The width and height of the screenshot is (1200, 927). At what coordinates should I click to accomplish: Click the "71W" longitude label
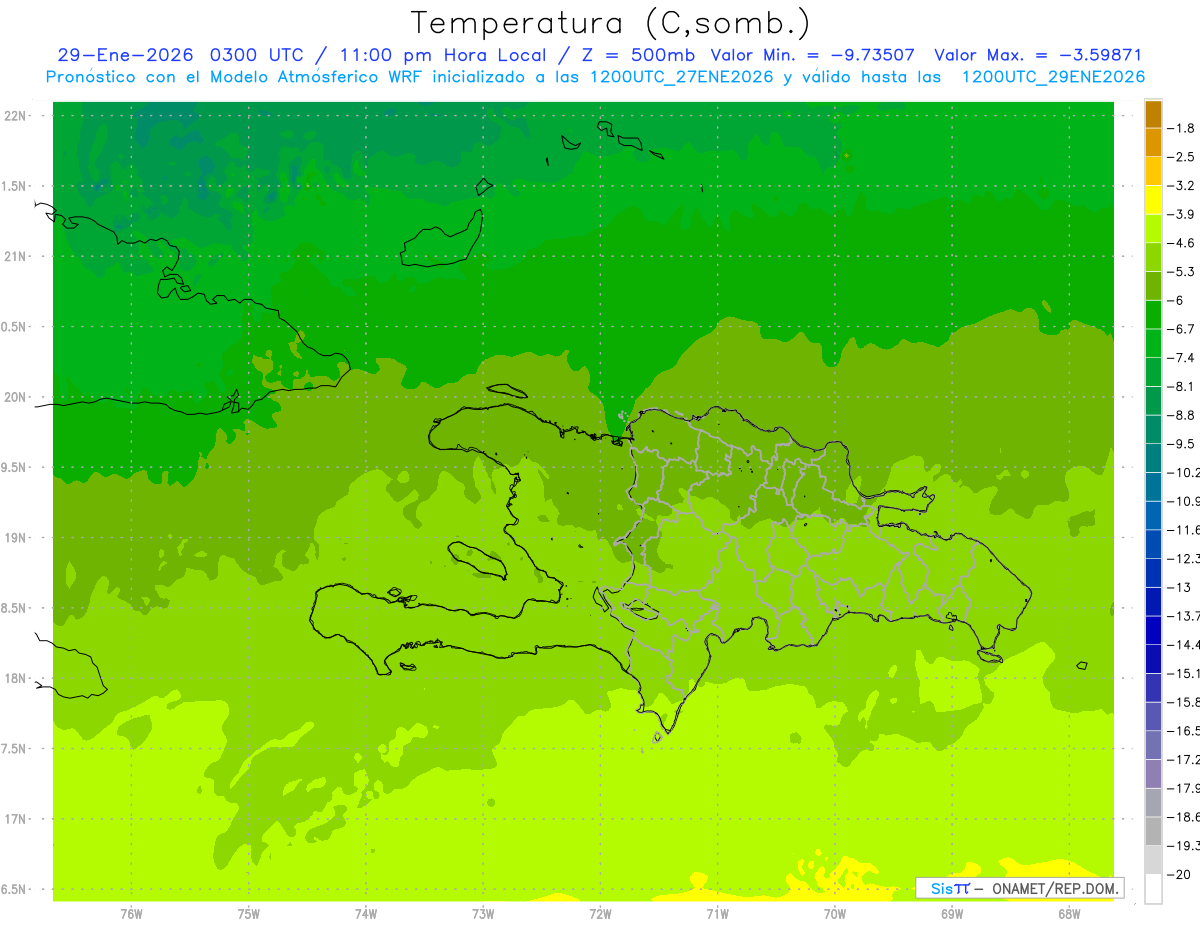[x=717, y=914]
